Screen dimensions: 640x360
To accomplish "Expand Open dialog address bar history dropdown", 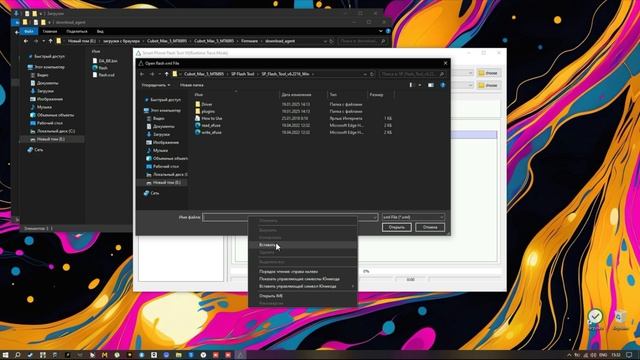I will tap(365, 74).
